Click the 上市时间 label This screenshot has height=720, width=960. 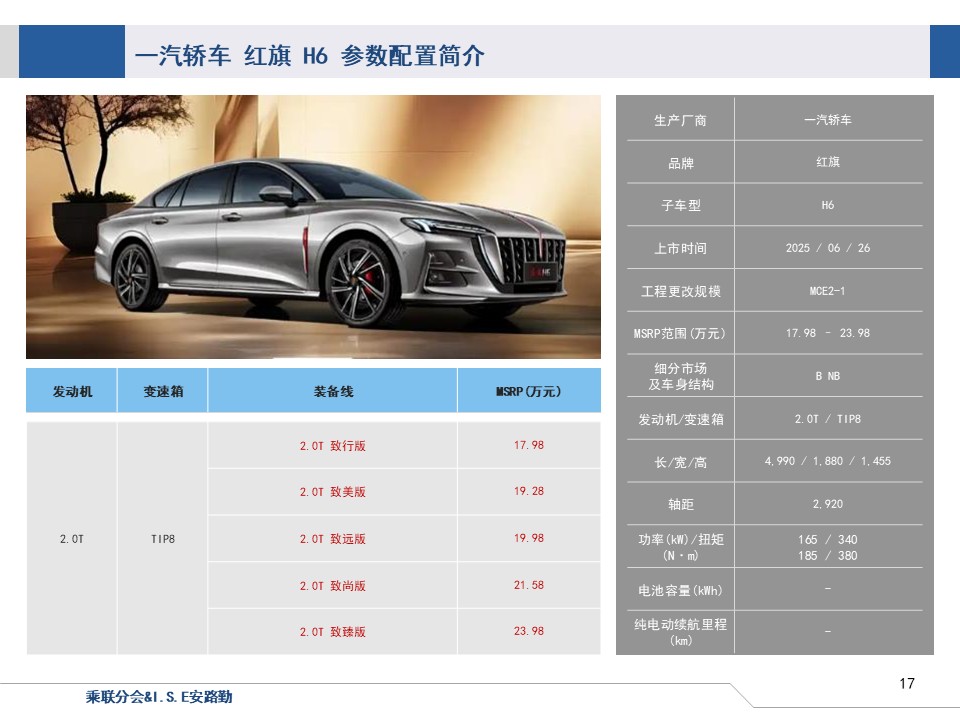[680, 249]
